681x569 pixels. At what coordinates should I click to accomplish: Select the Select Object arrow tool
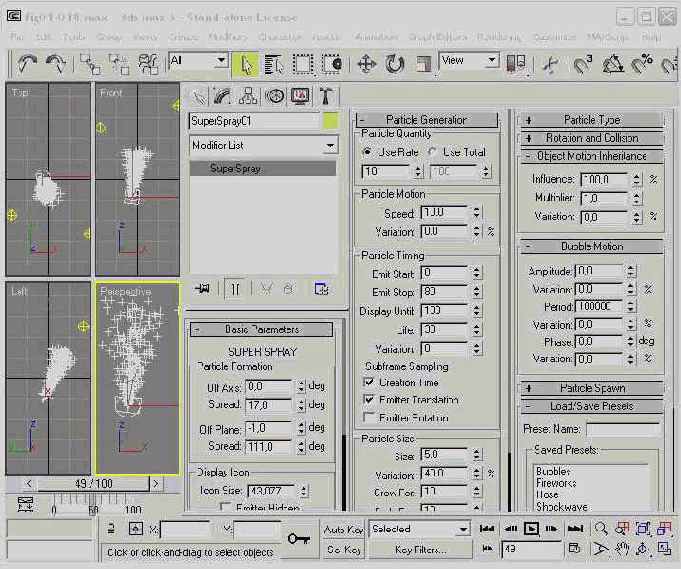pos(246,64)
